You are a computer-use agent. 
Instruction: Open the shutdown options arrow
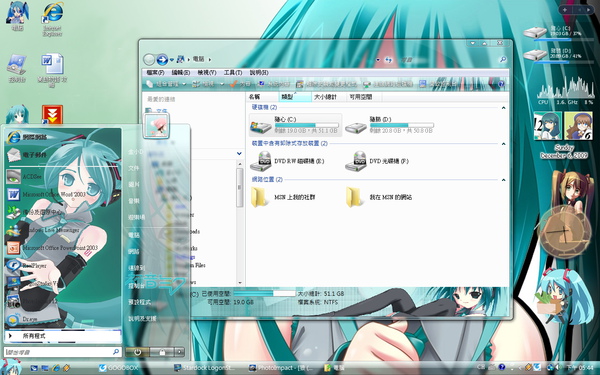[179, 352]
